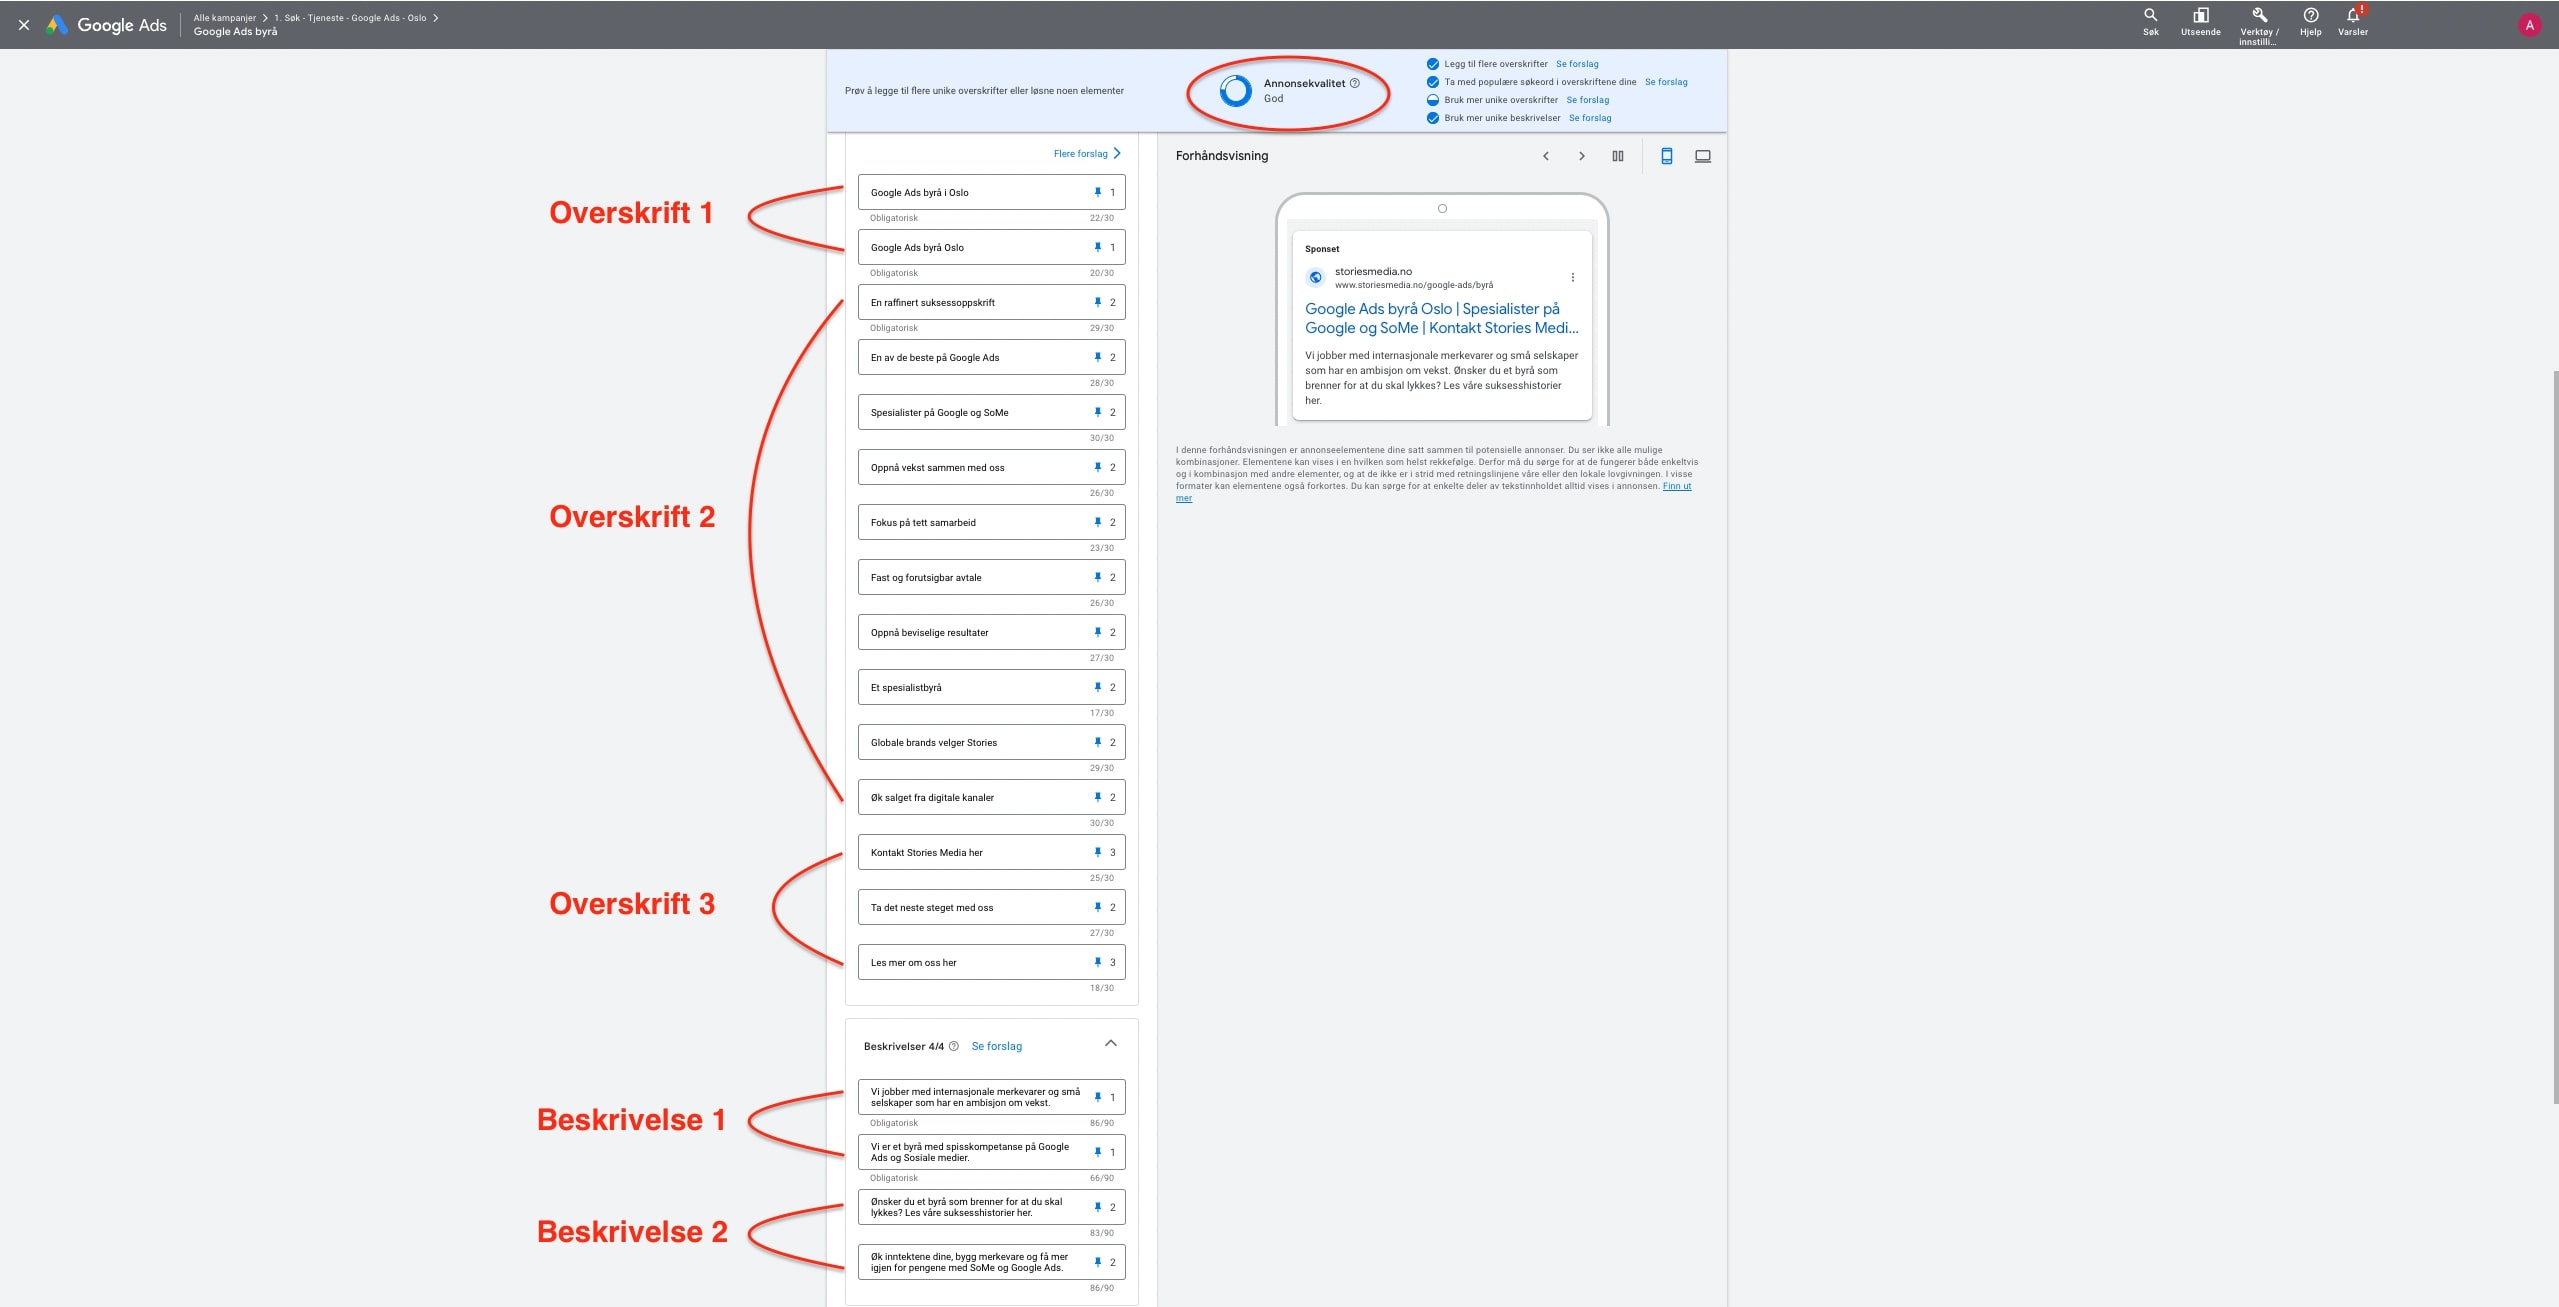Click the Utseende appearance icon

tap(2200, 16)
